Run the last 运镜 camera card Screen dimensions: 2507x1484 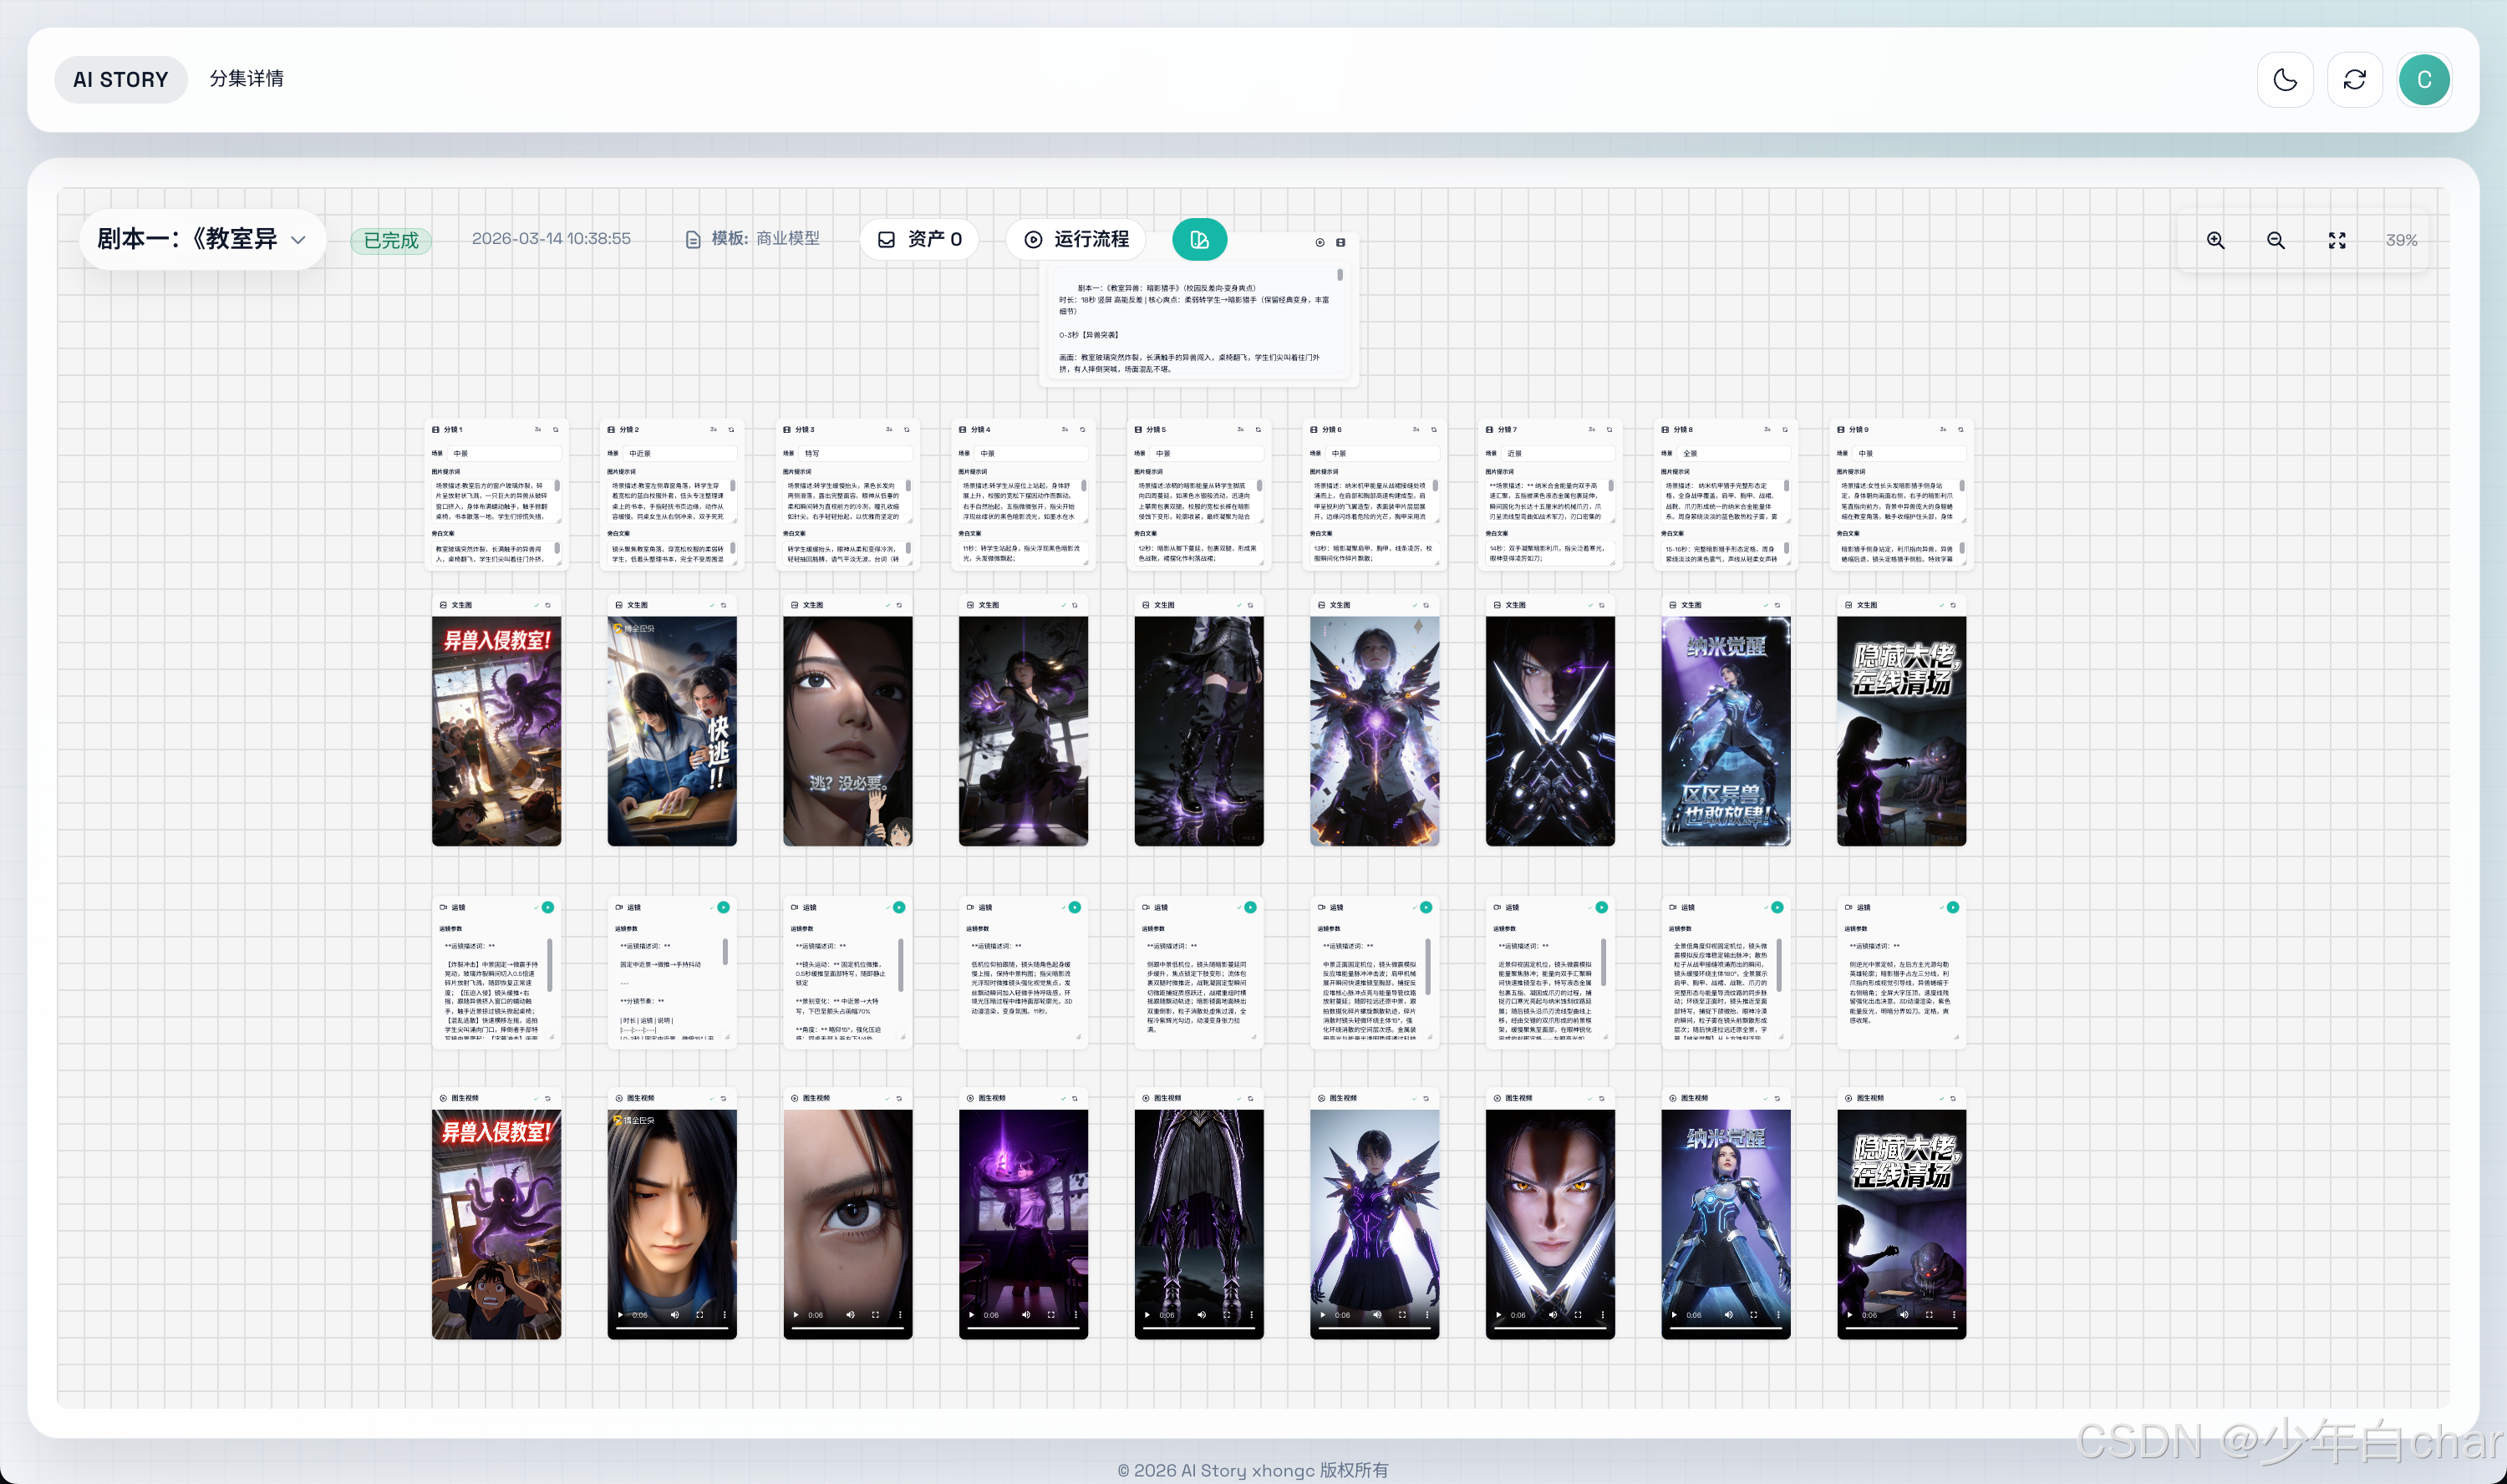[x=1953, y=908]
